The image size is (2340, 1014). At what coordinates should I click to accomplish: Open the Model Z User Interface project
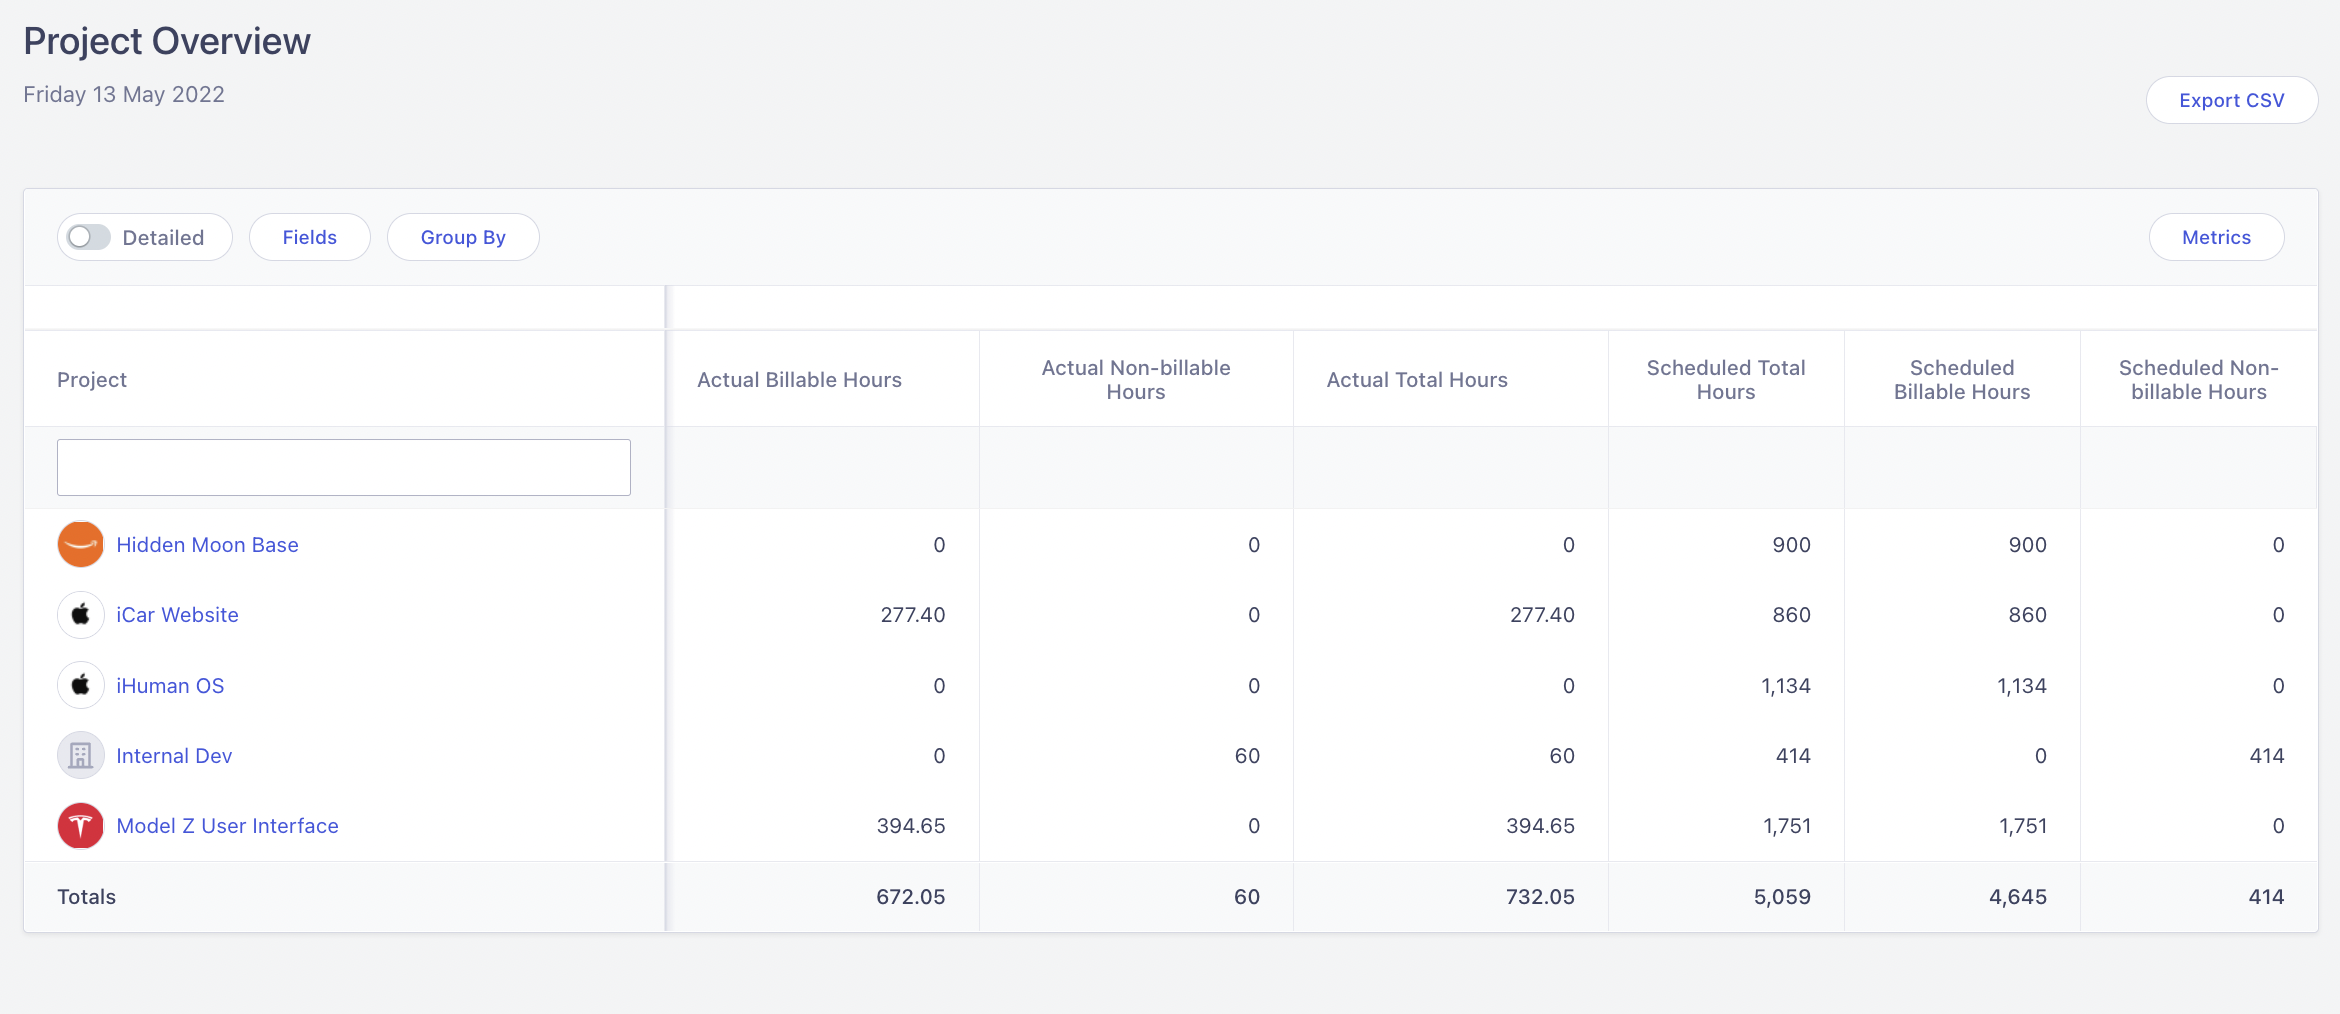pyautogui.click(x=227, y=826)
